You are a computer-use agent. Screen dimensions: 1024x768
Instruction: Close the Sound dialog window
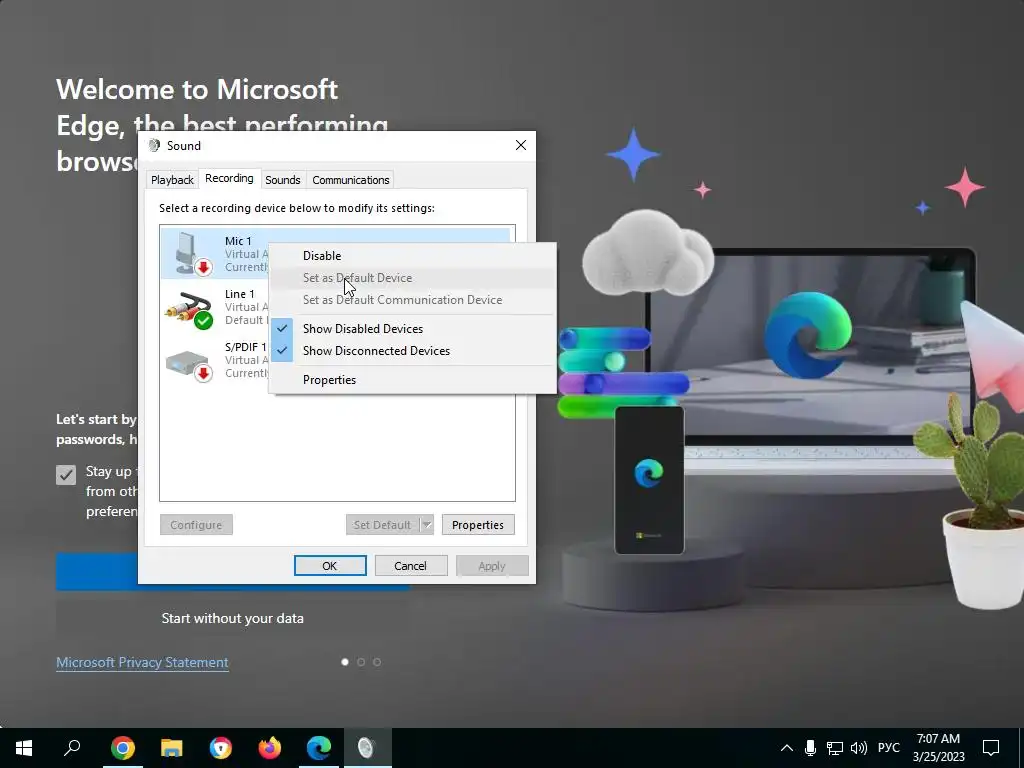pyautogui.click(x=520, y=145)
